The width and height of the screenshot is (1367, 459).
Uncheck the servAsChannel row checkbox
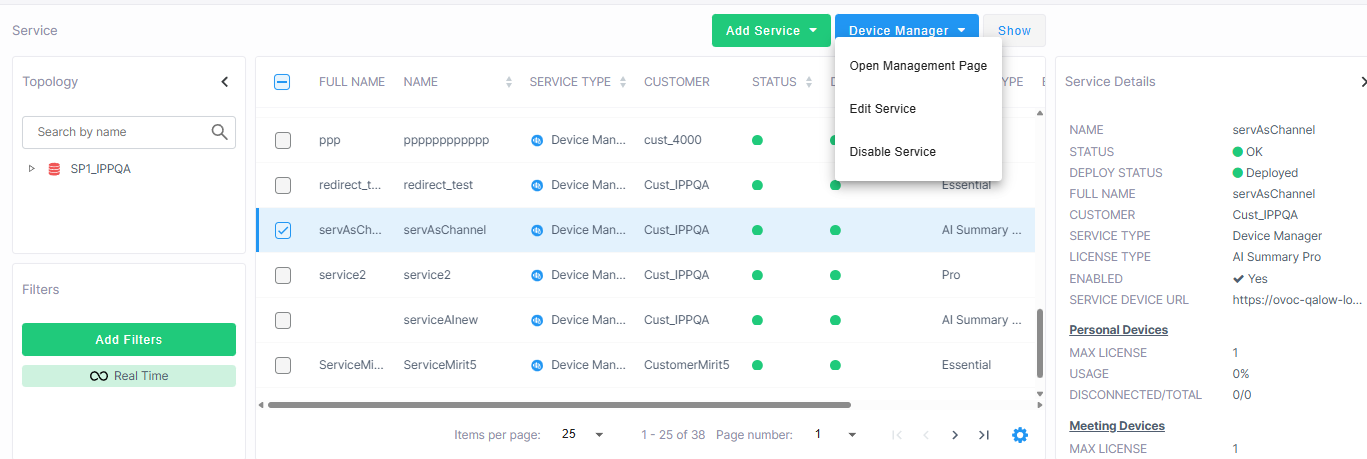[283, 230]
